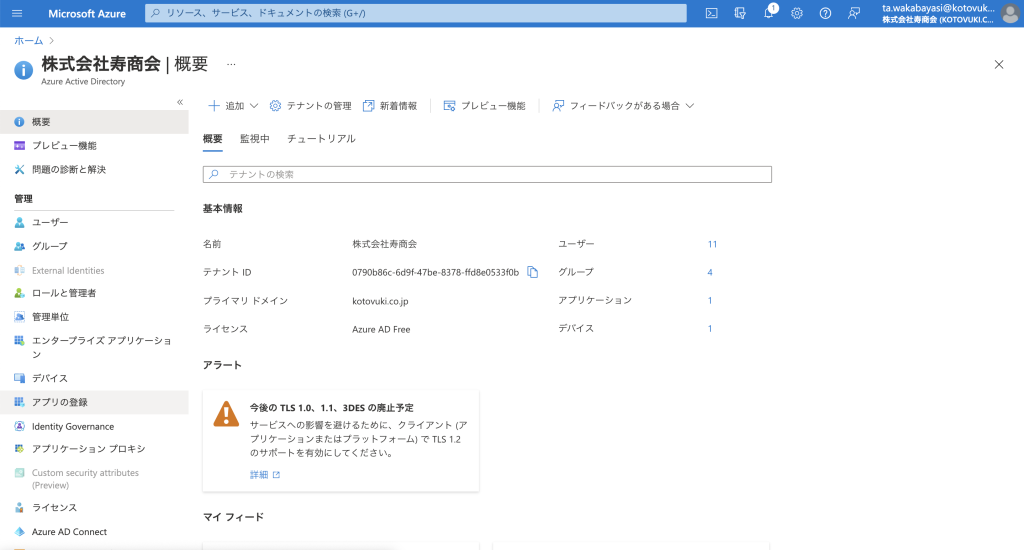Screen dimensions: 1024x550
Task: Click the ロールと管理者 sidebar icon
Action: (20, 293)
